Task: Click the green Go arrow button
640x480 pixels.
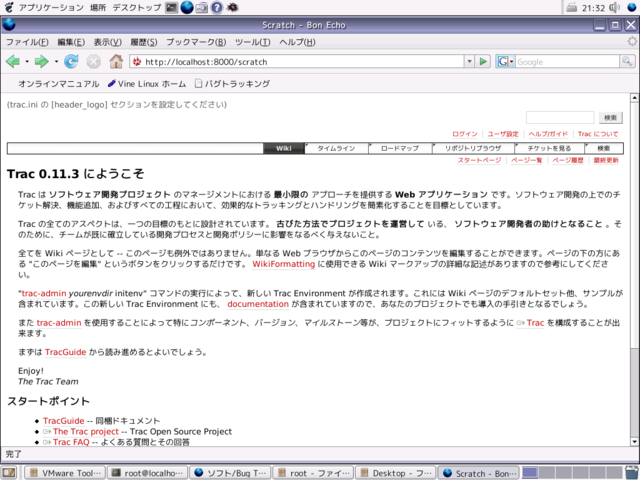Action: (483, 62)
